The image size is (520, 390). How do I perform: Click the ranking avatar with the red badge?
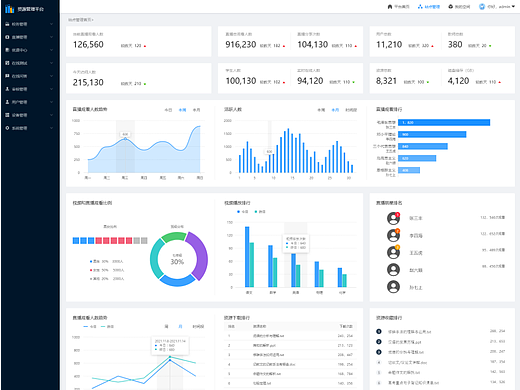393,218
